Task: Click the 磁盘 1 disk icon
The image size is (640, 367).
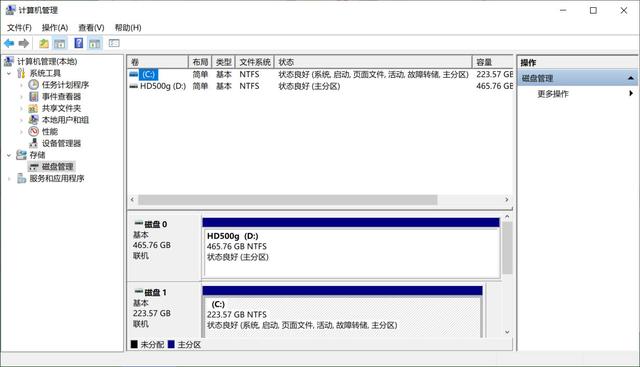Action: 139,292
